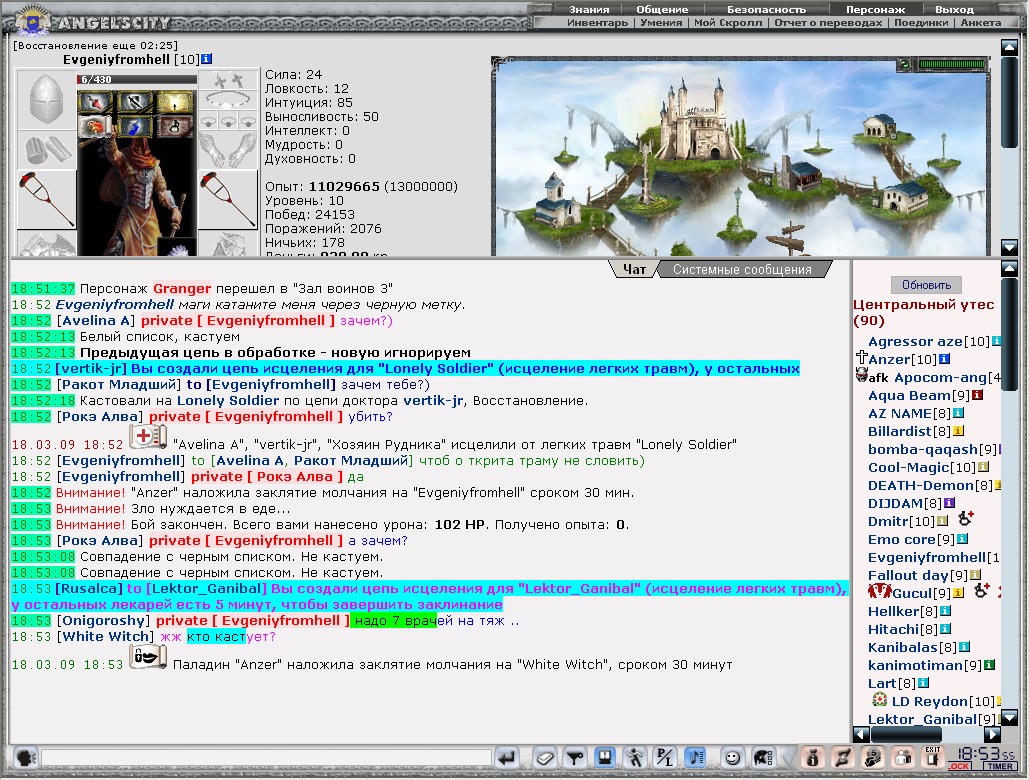Screen dimensions: 1029x780
Task: Click the pouch bag icon in bottom bar
Action: pyautogui.click(x=812, y=758)
